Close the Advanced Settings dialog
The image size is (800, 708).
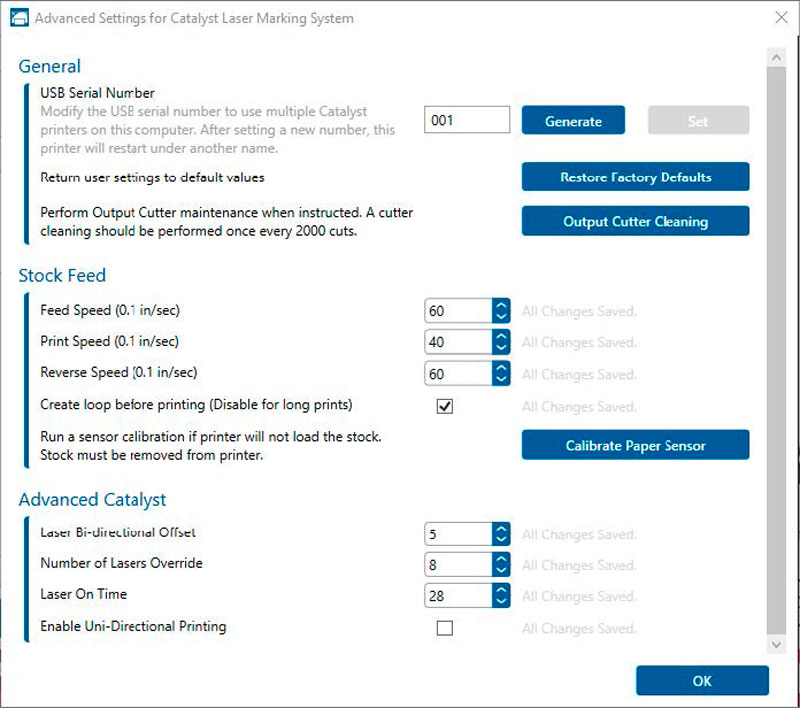781,18
